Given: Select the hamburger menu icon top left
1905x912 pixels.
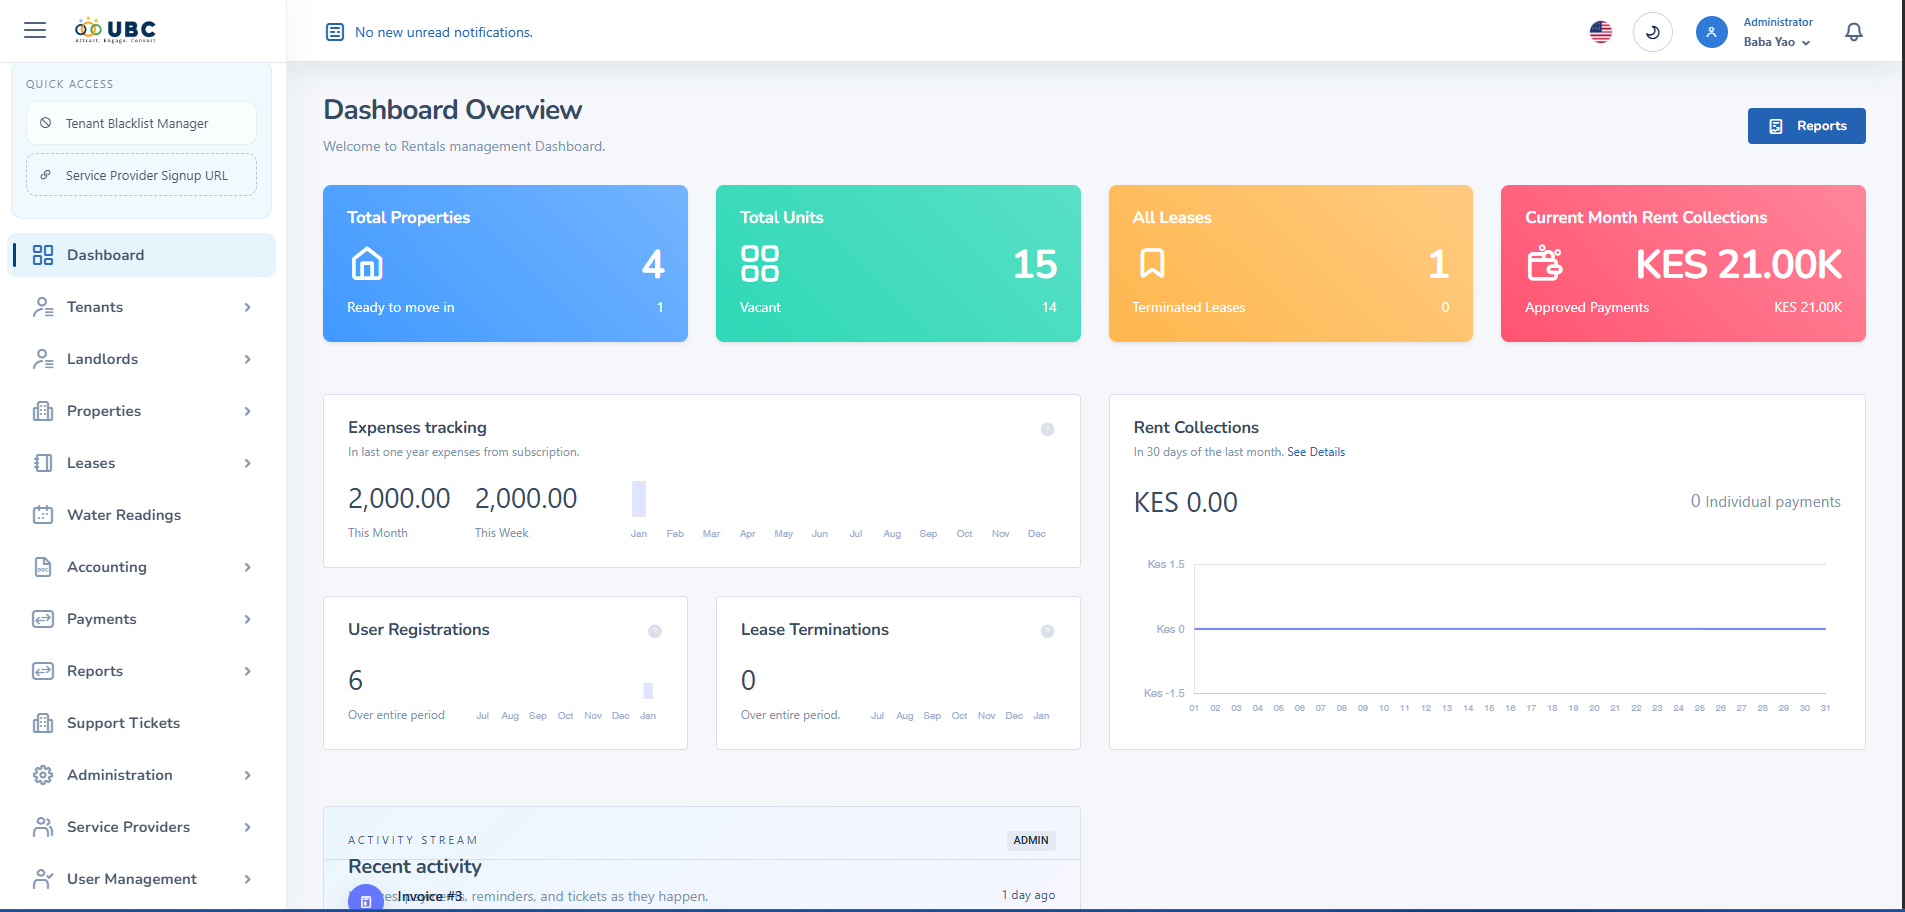Looking at the screenshot, I should [35, 30].
